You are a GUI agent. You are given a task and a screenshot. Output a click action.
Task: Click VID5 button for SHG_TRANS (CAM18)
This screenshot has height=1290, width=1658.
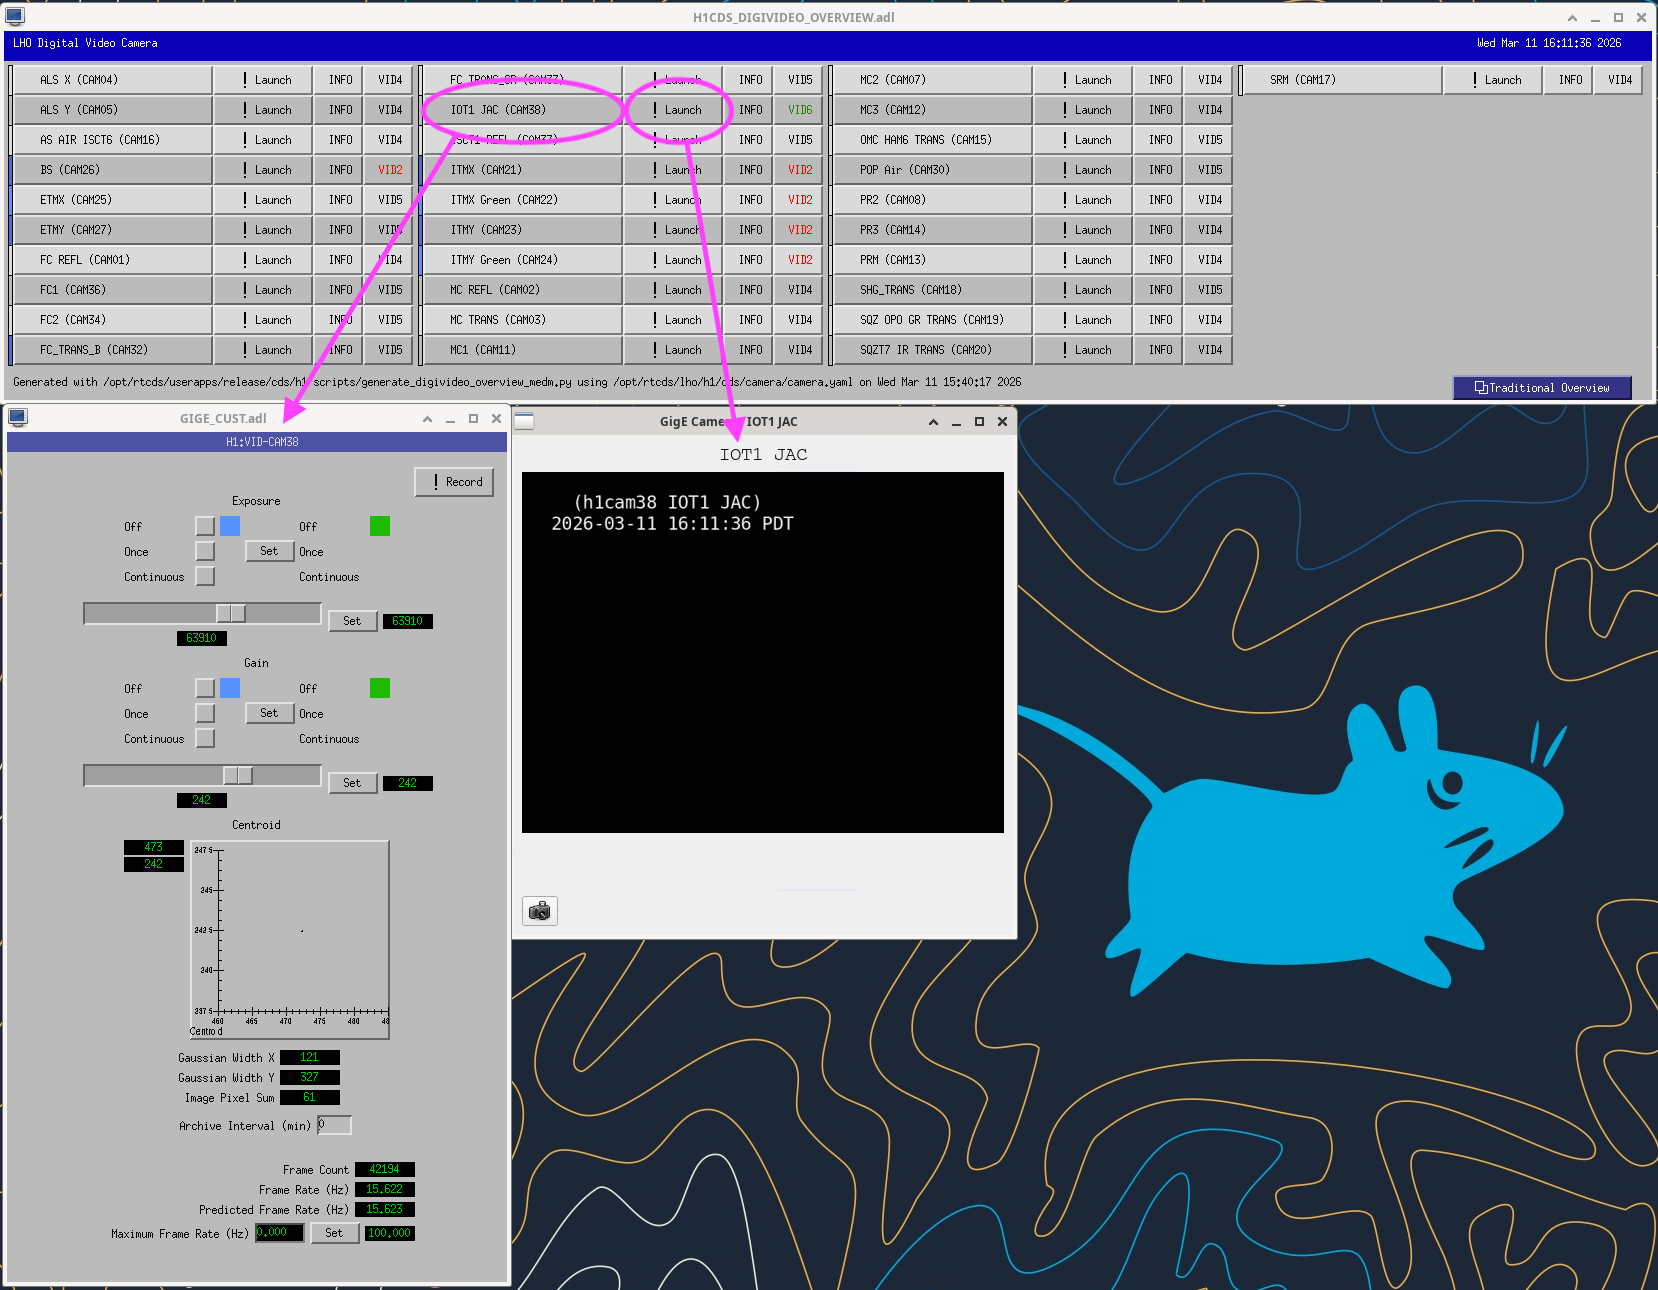[x=1210, y=290]
